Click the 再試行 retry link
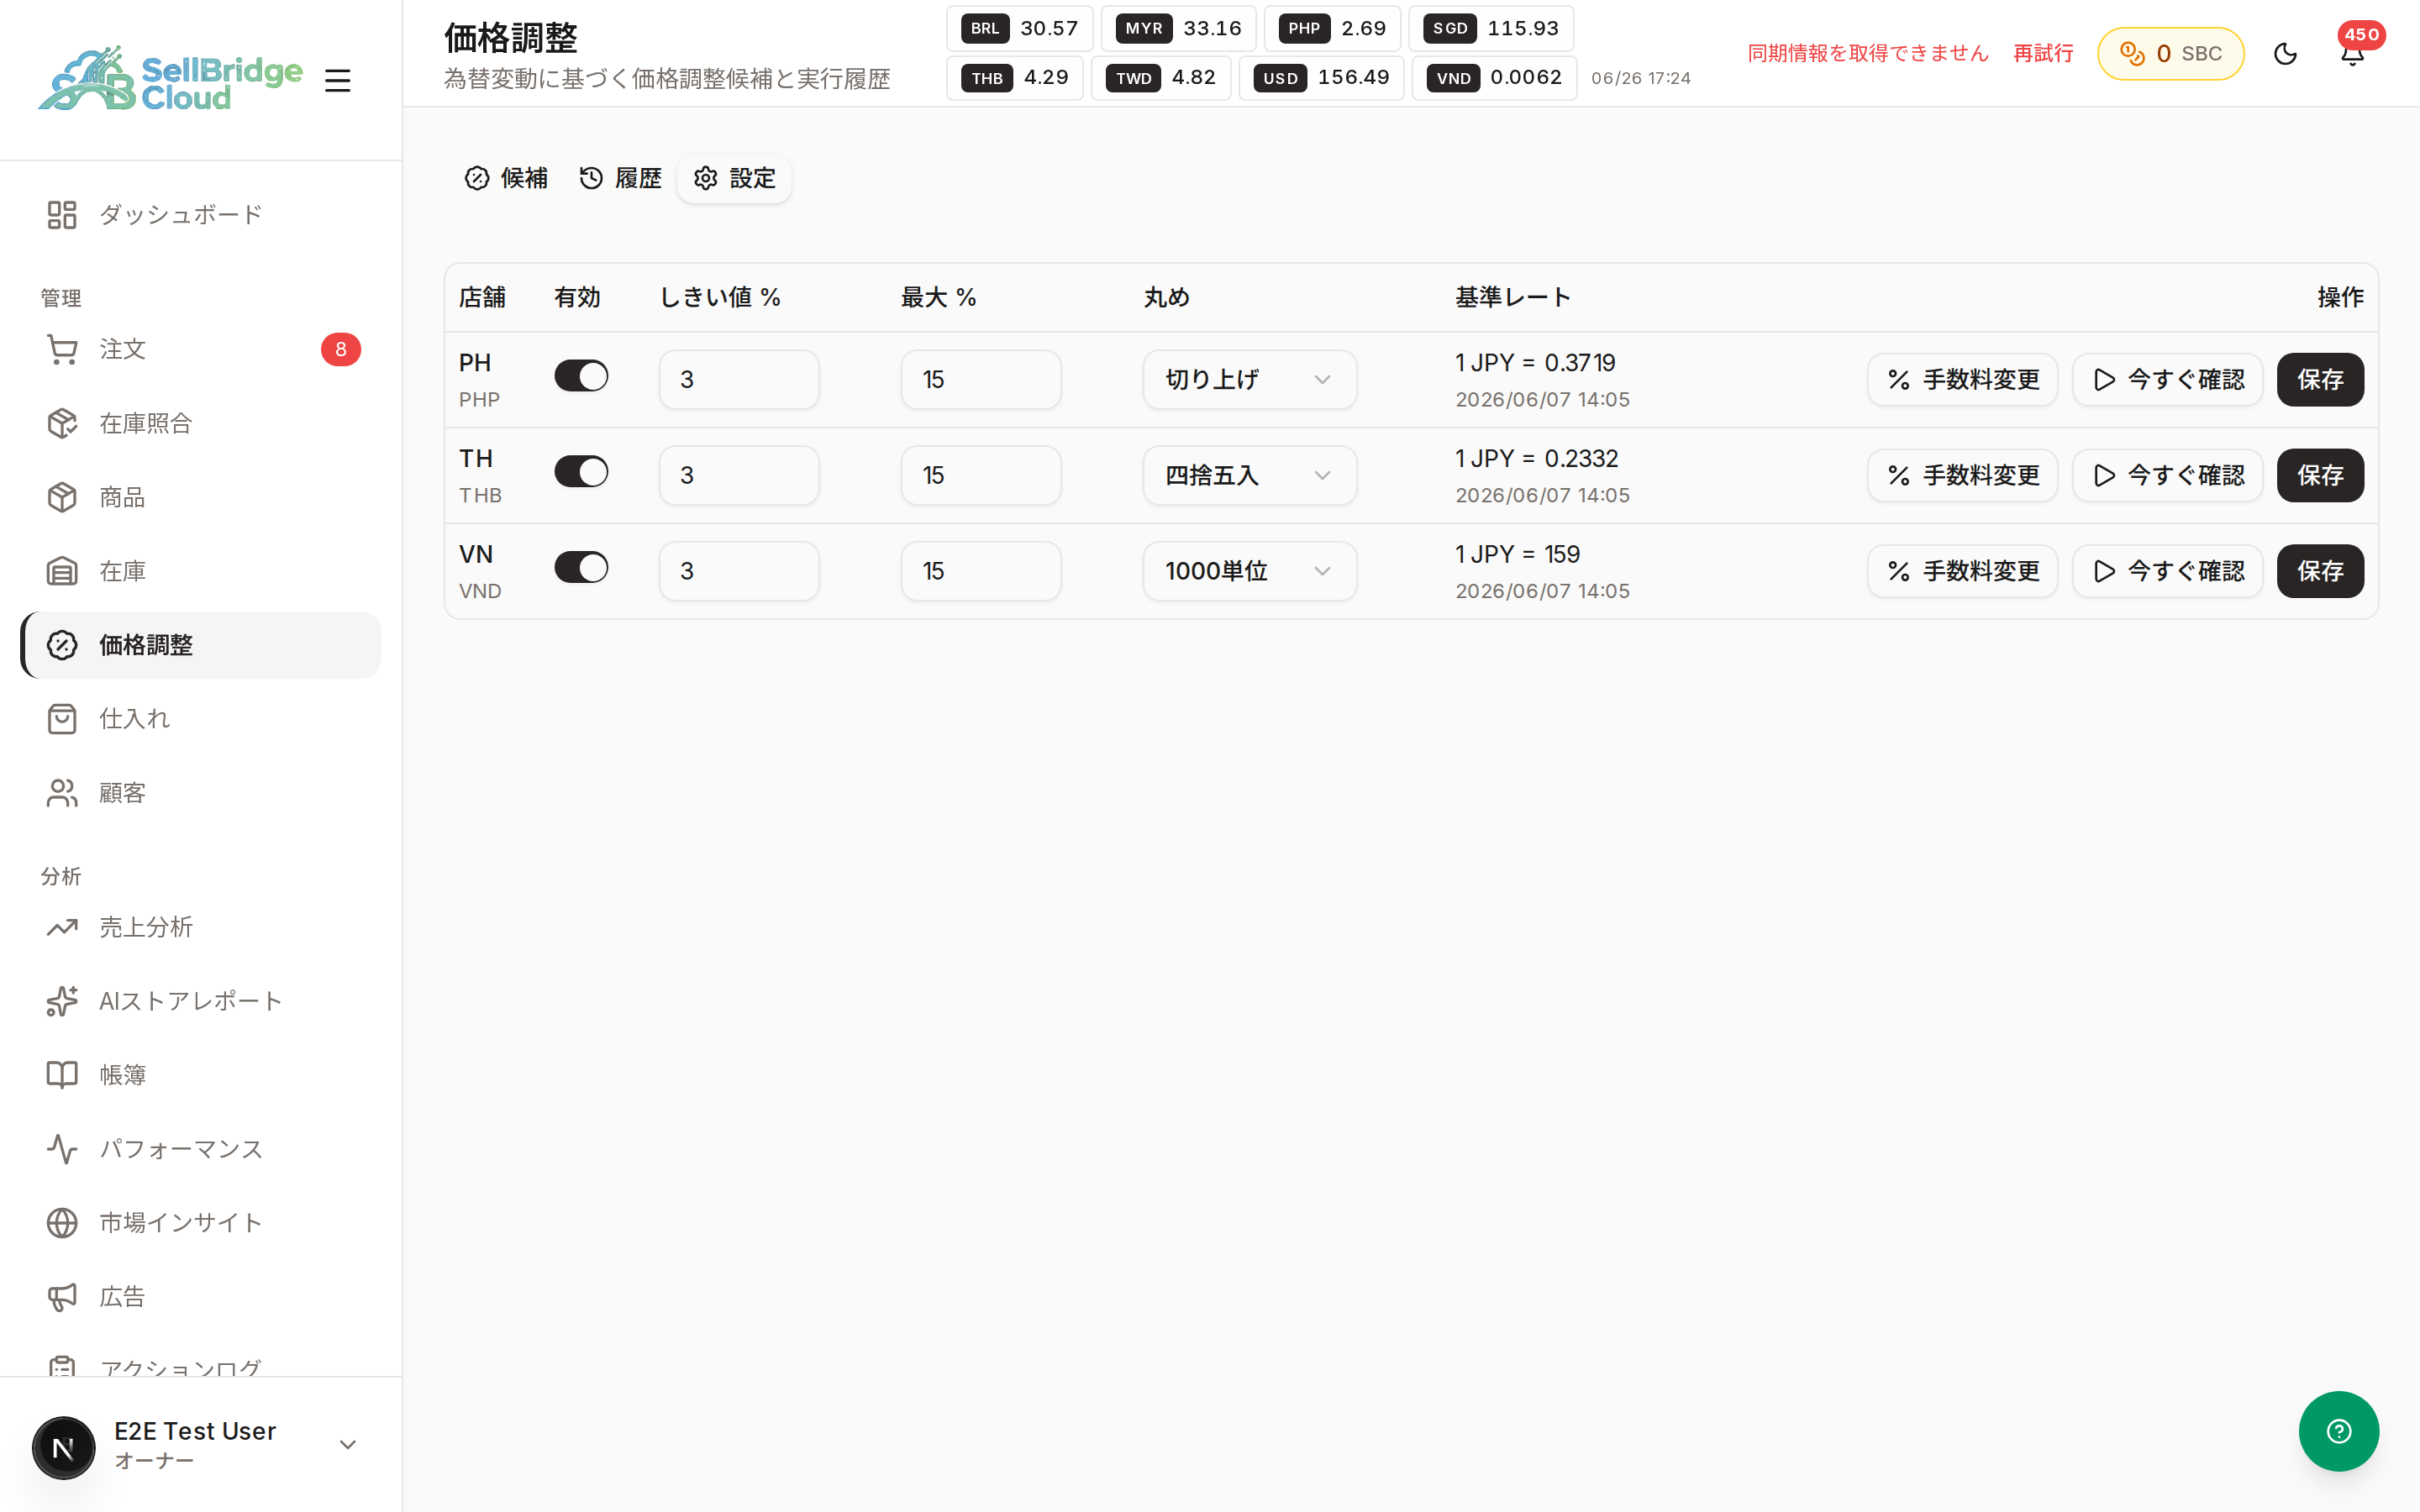Screen dimensions: 2420x1512 coord(2042,53)
